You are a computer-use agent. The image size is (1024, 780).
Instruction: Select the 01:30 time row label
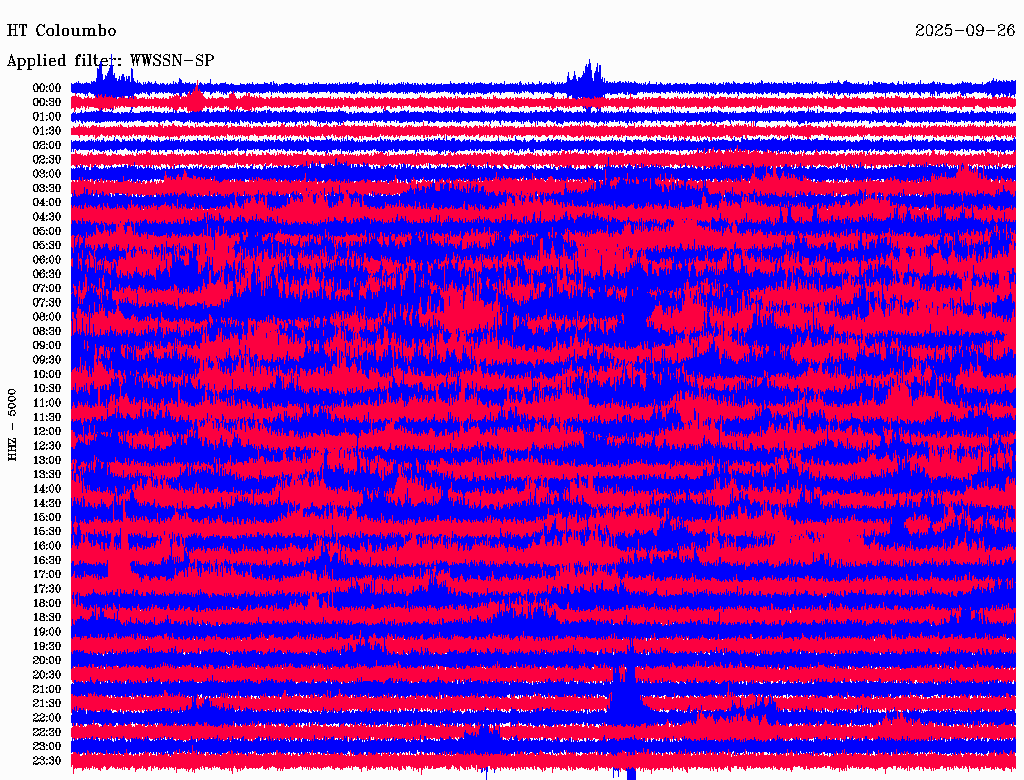(x=47, y=131)
